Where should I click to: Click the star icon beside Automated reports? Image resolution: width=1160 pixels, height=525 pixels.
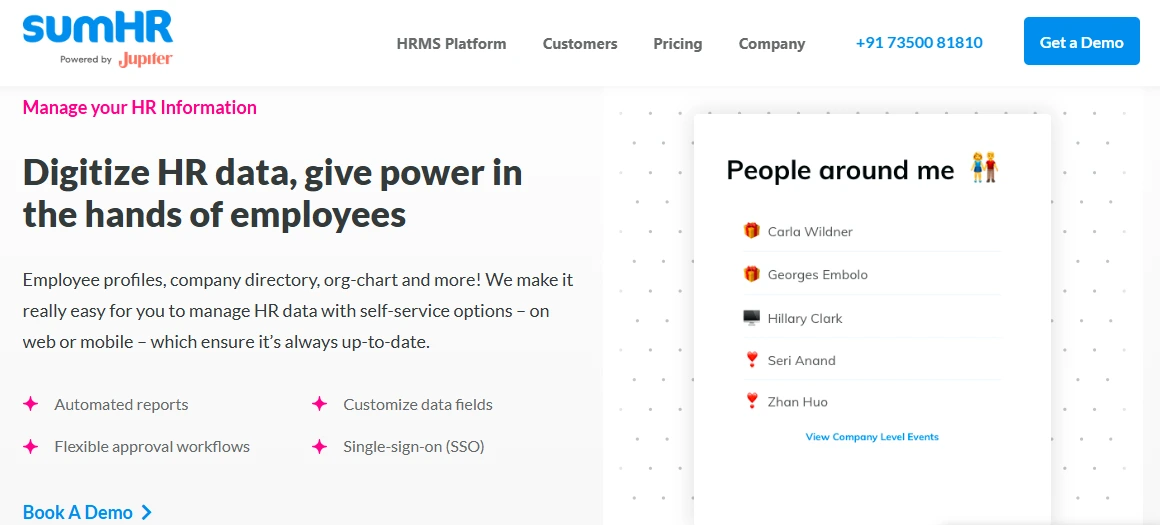click(x=30, y=404)
